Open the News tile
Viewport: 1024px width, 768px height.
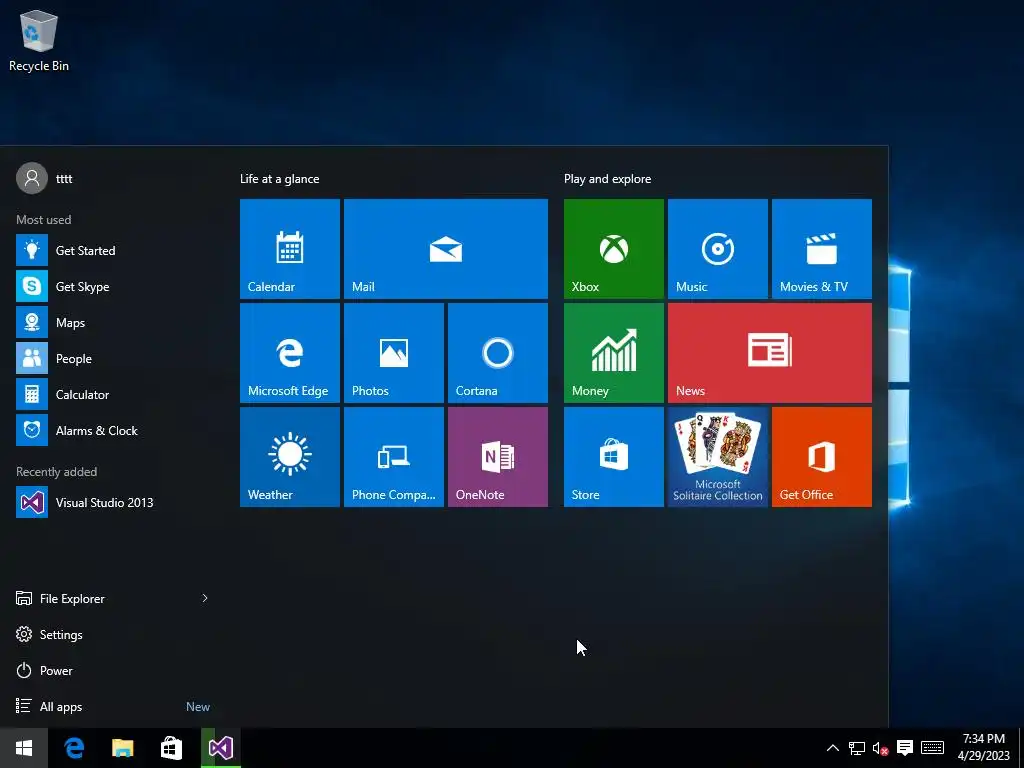(770, 353)
